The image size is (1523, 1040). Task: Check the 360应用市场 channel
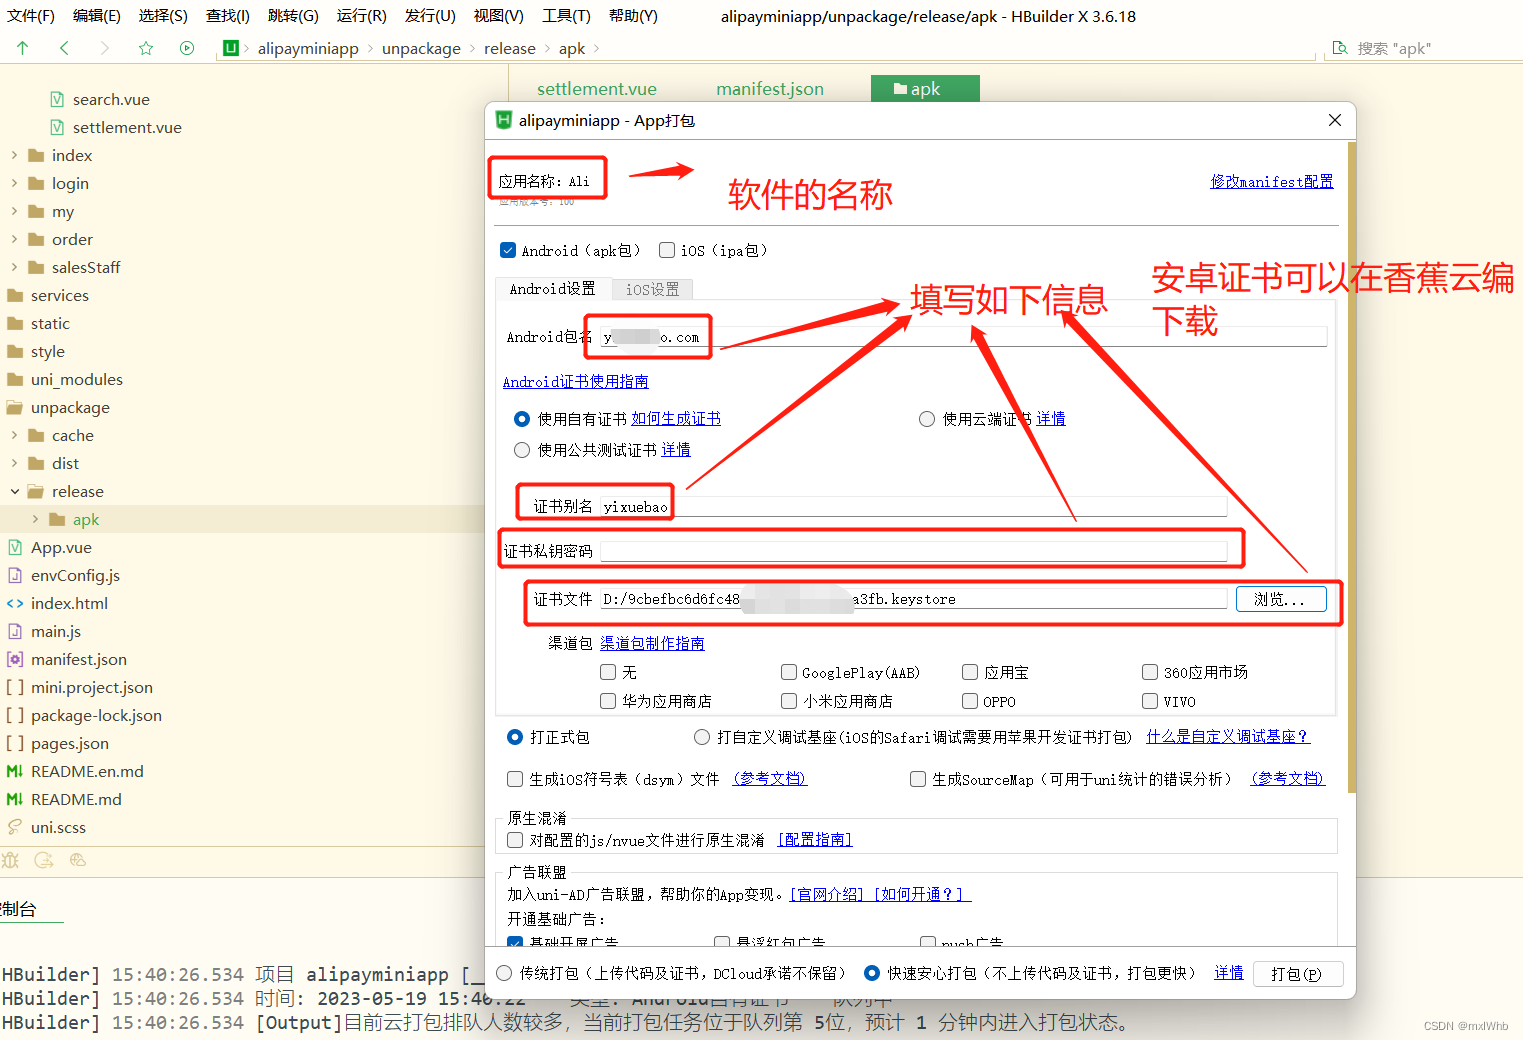[1150, 672]
